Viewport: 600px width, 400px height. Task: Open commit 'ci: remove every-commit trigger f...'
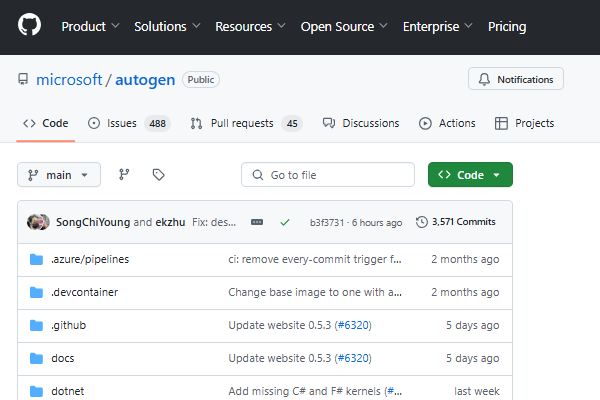tap(315, 259)
